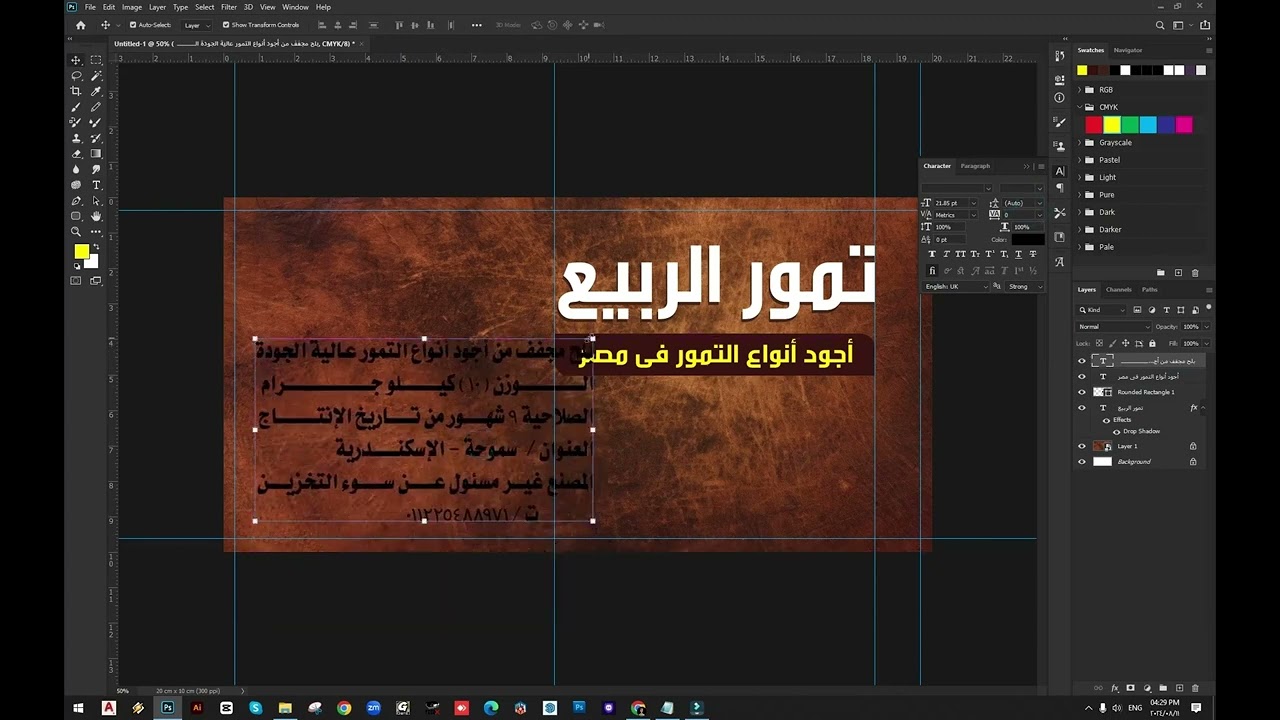
Task: Open layer Opacity dropdown arrow
Action: point(1207,327)
